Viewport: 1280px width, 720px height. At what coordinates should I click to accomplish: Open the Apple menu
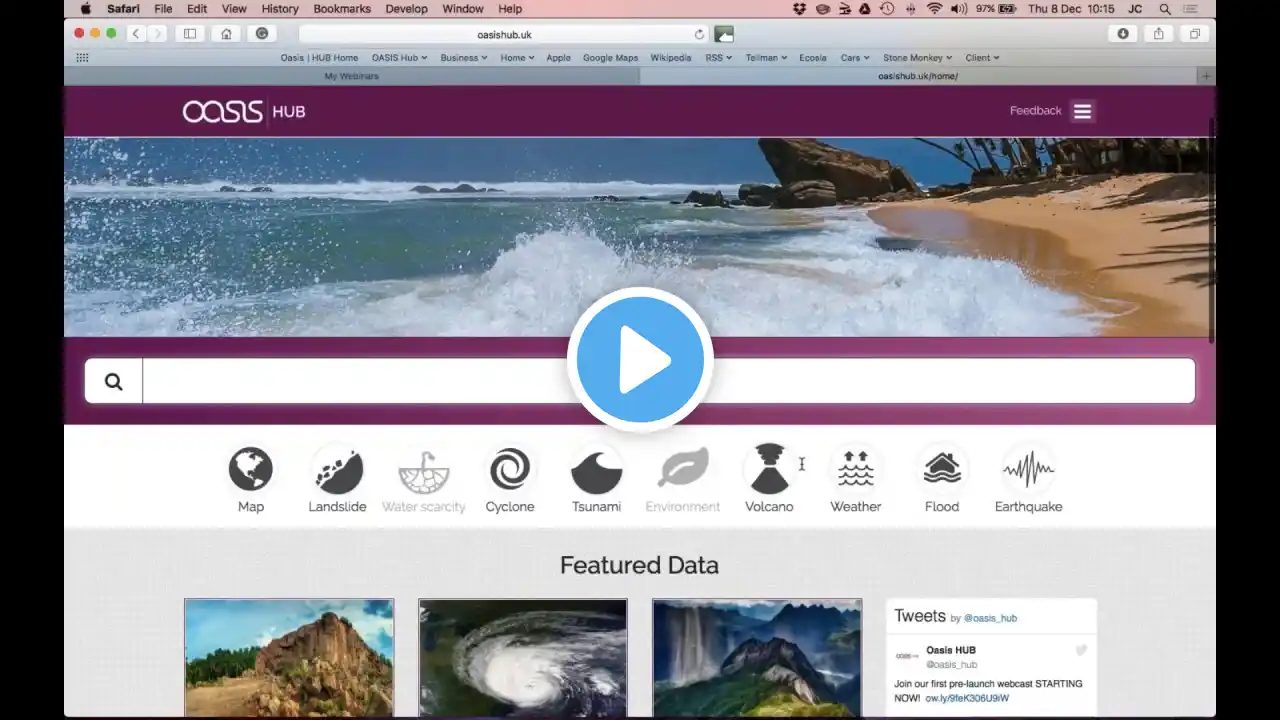click(85, 9)
